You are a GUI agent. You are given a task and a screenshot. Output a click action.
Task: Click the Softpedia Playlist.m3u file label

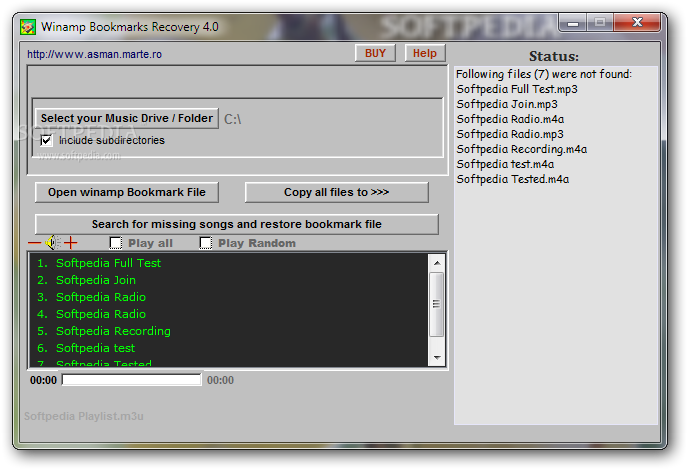[x=84, y=416]
